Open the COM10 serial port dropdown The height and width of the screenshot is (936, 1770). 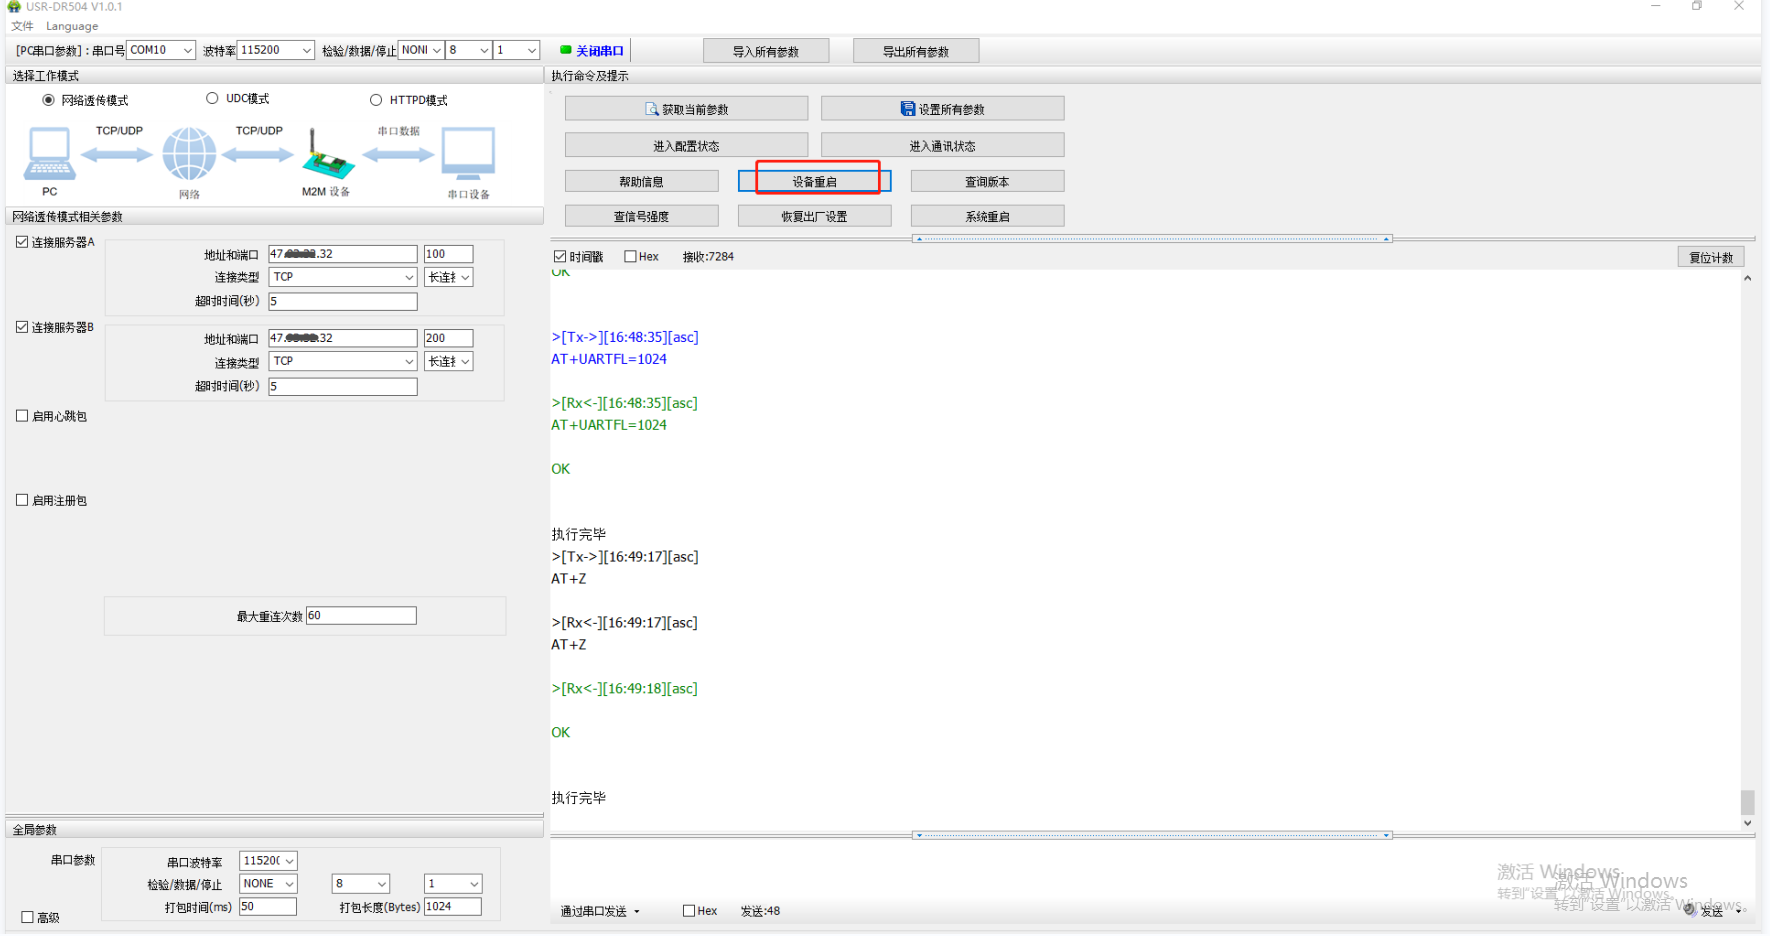[187, 50]
